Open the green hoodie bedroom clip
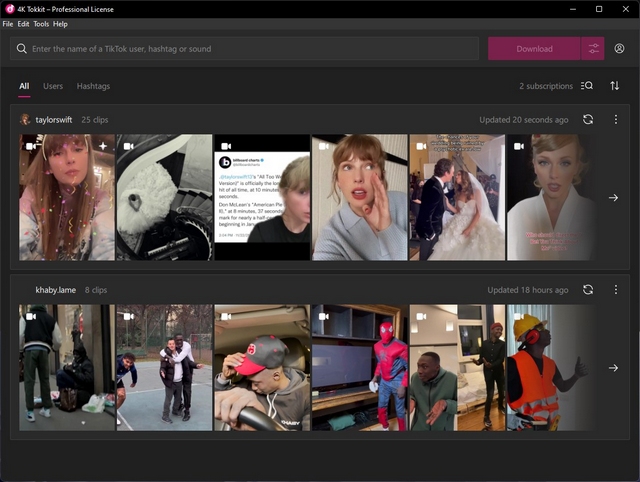This screenshot has height=482, width=640. (x=457, y=367)
